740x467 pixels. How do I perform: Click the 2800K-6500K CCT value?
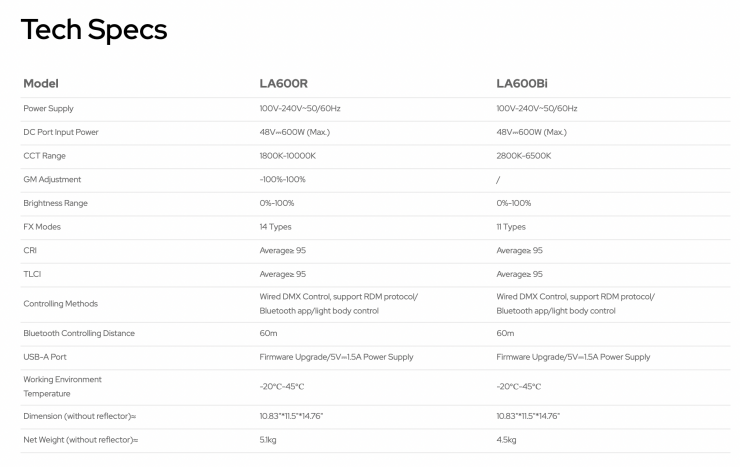[523, 156]
